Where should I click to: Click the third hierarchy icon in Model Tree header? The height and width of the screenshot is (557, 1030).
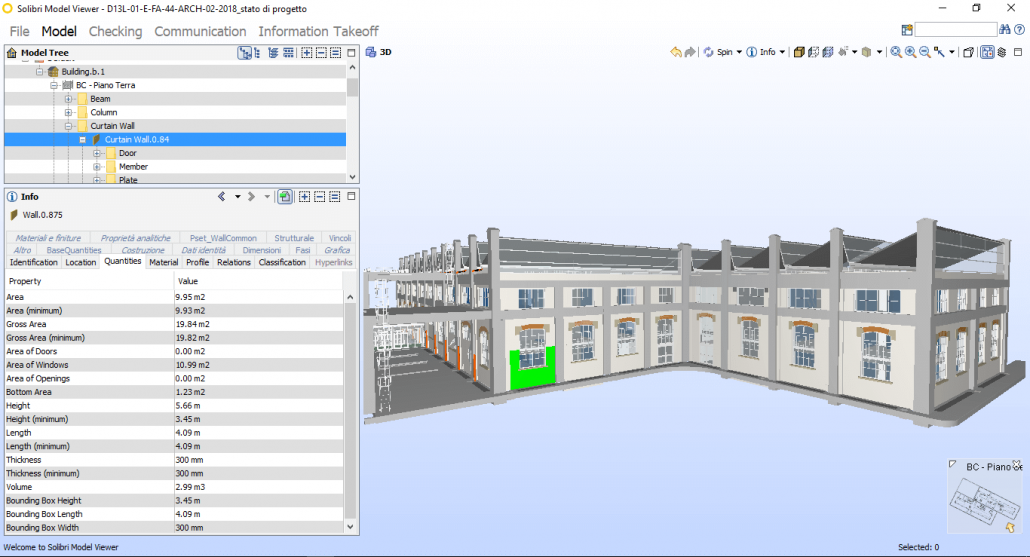pyautogui.click(x=273, y=53)
